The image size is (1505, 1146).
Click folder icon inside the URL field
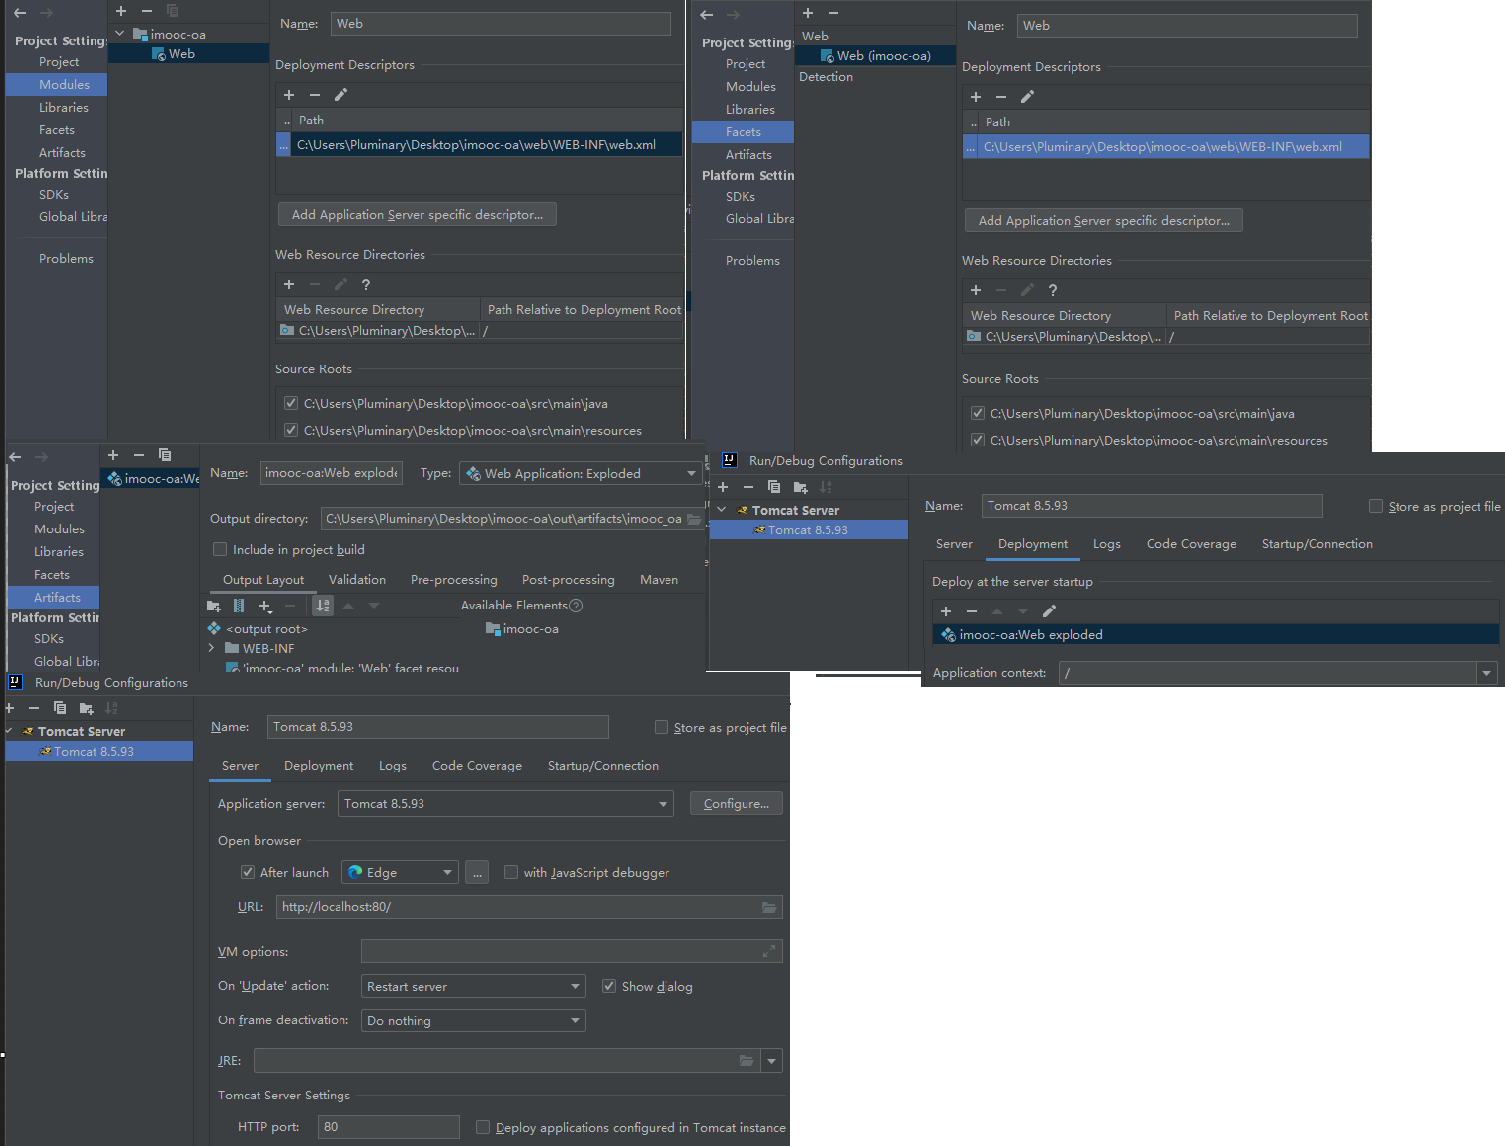769,907
